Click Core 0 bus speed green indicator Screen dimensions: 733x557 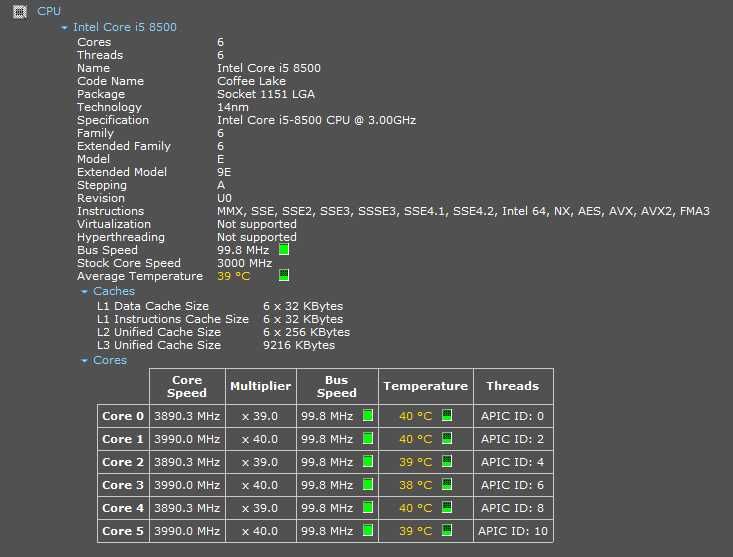[x=368, y=415]
